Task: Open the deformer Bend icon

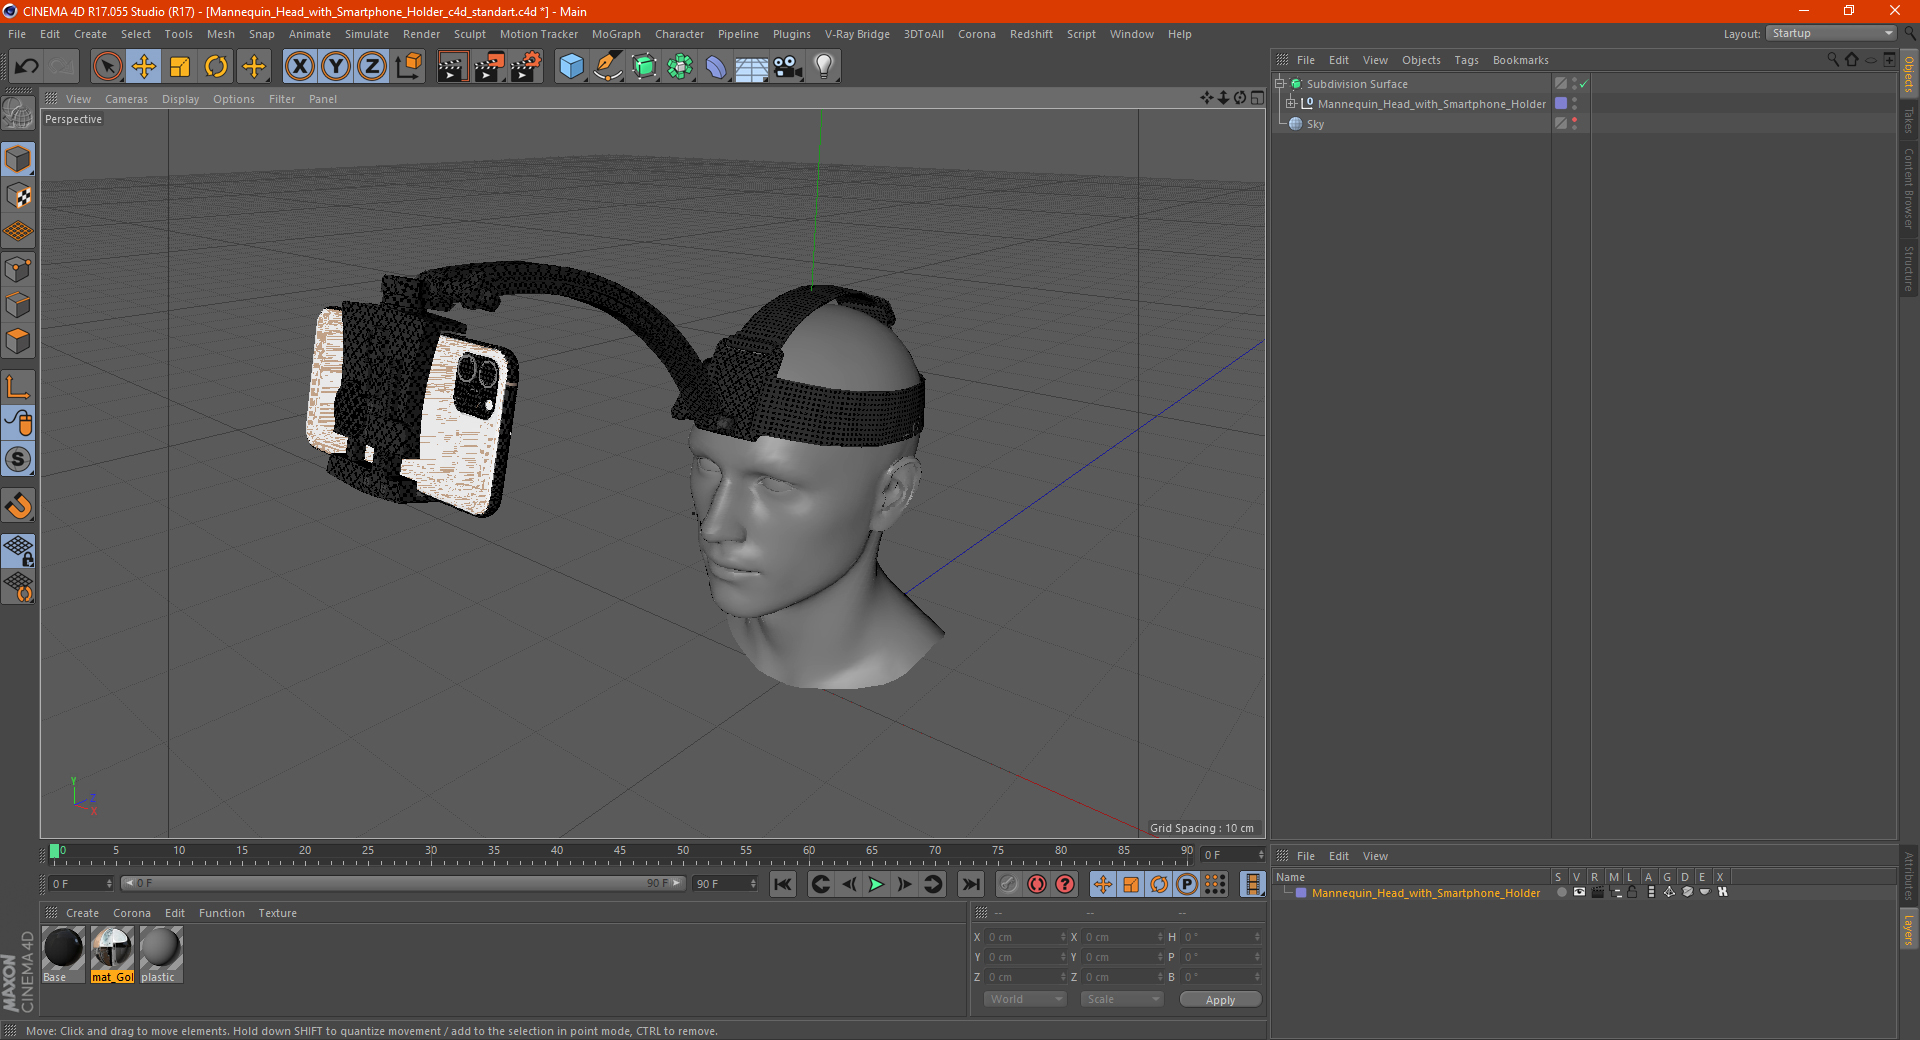Action: 716,67
